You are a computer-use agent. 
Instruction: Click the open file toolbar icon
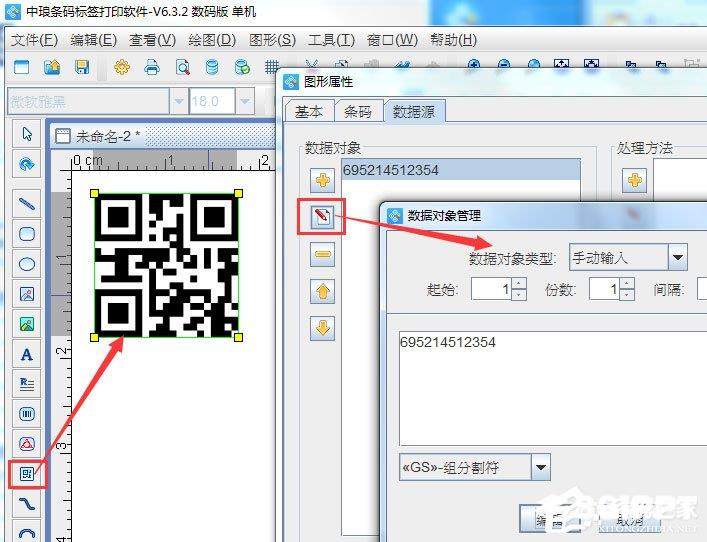point(52,67)
